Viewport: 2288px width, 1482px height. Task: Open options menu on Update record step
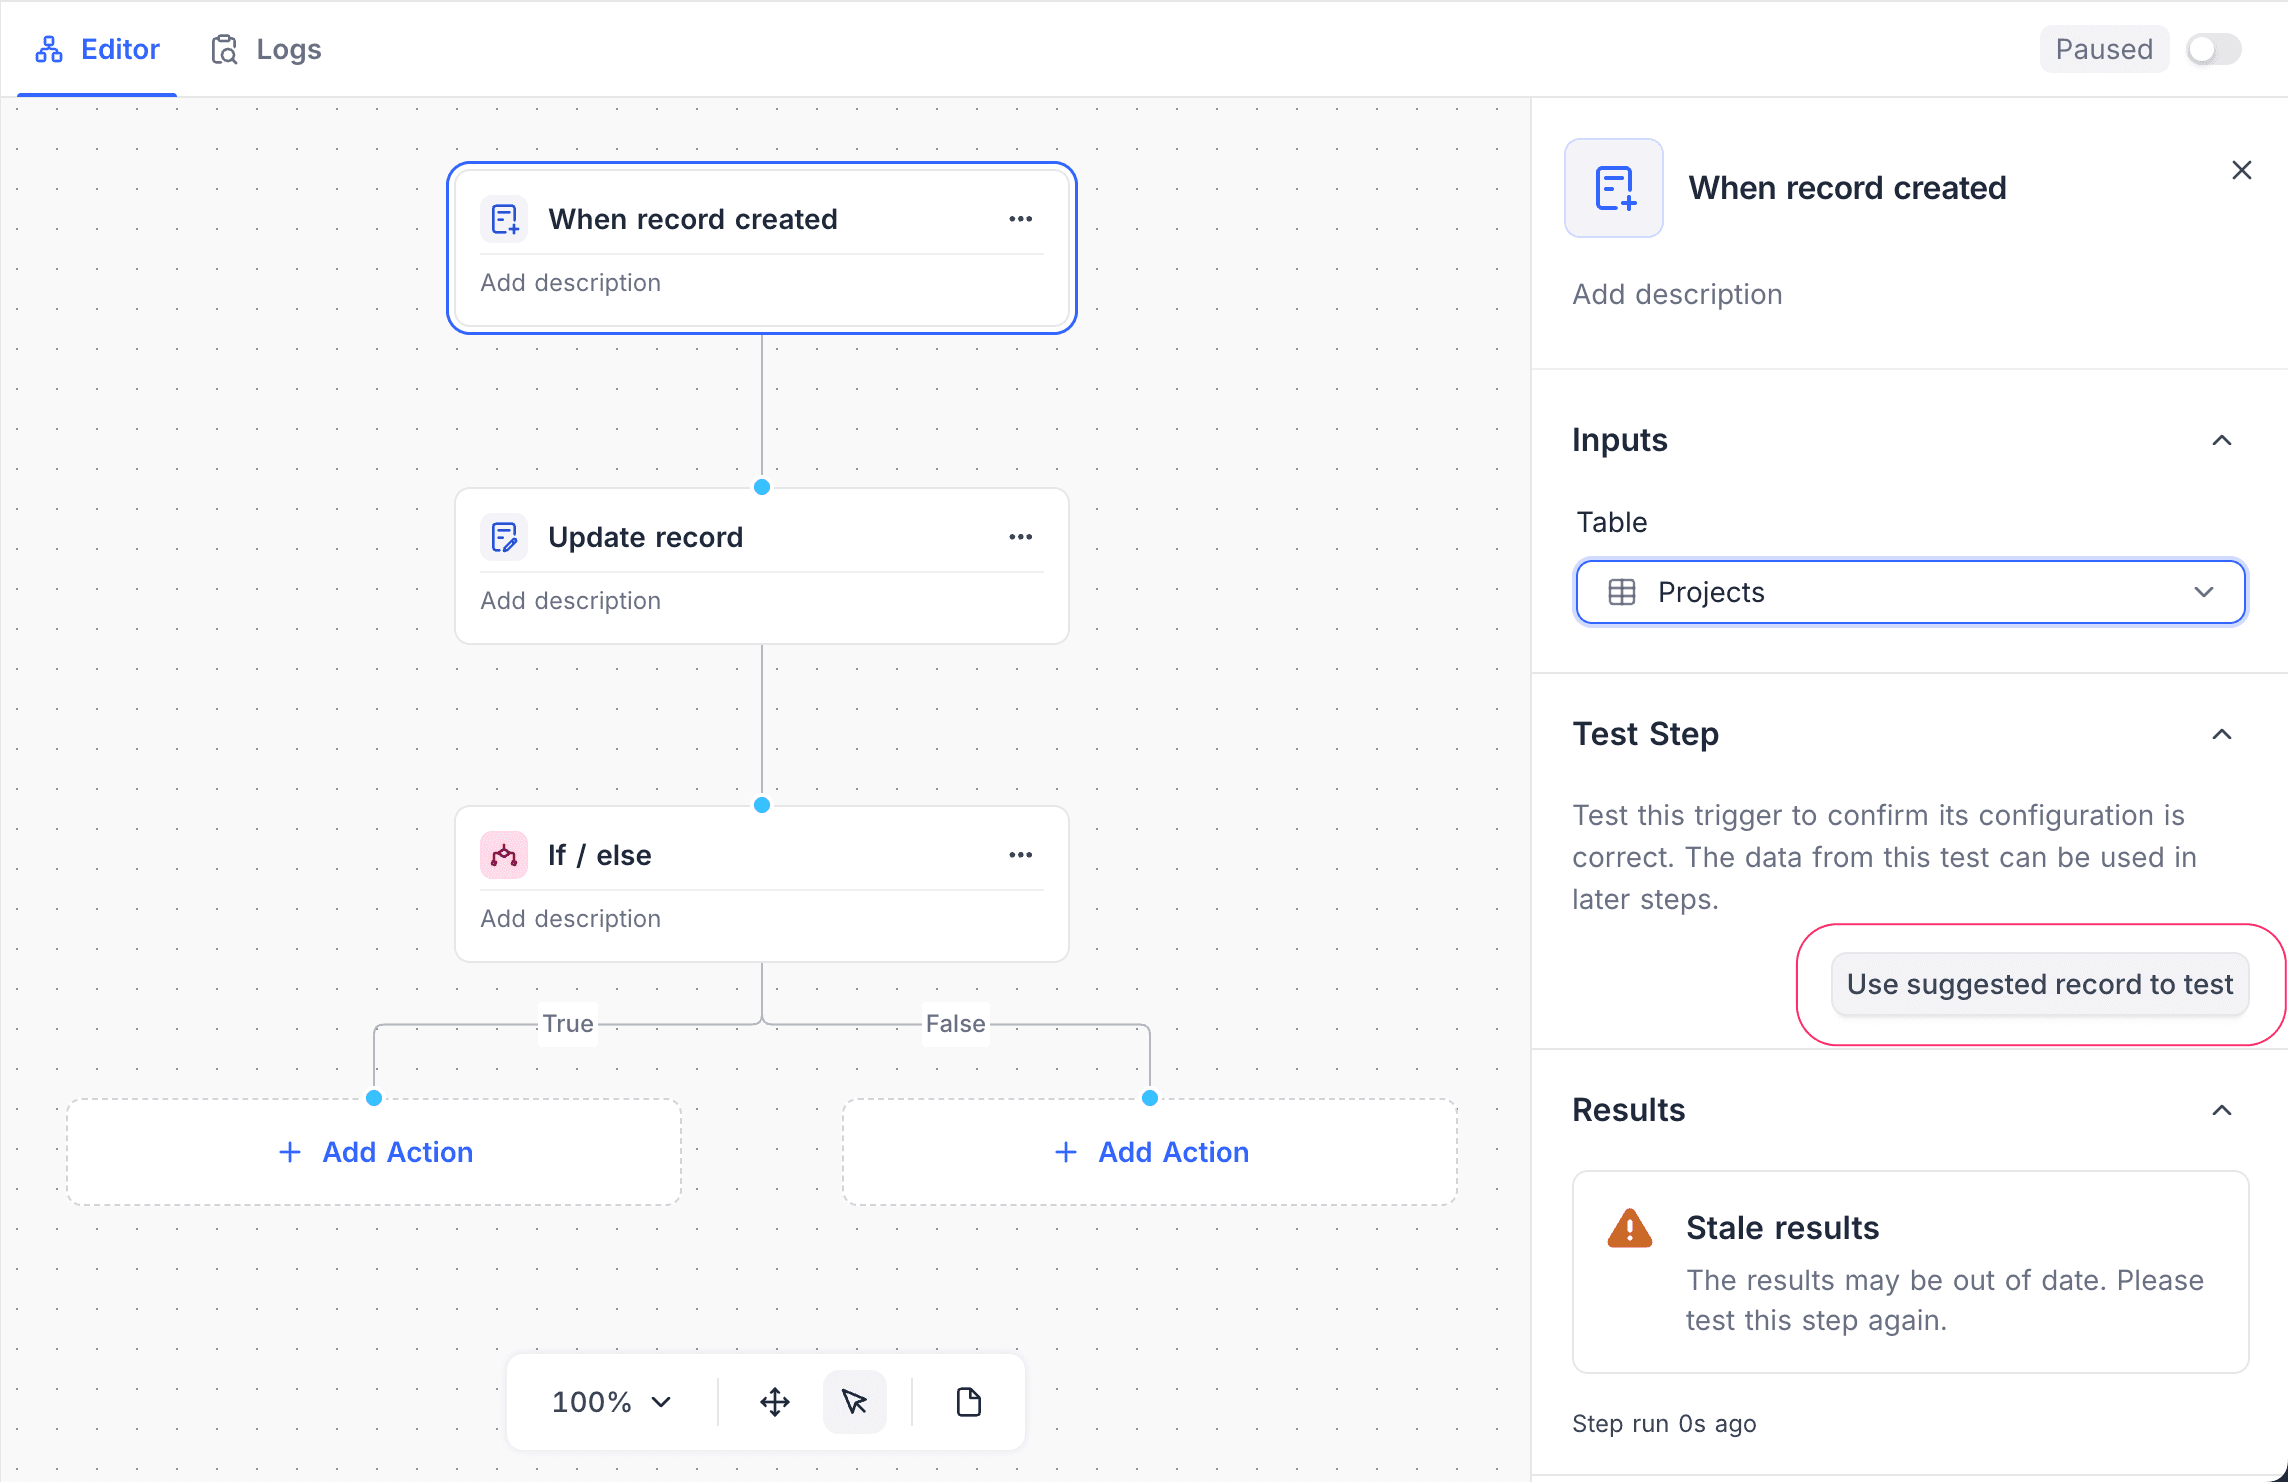(x=1020, y=536)
